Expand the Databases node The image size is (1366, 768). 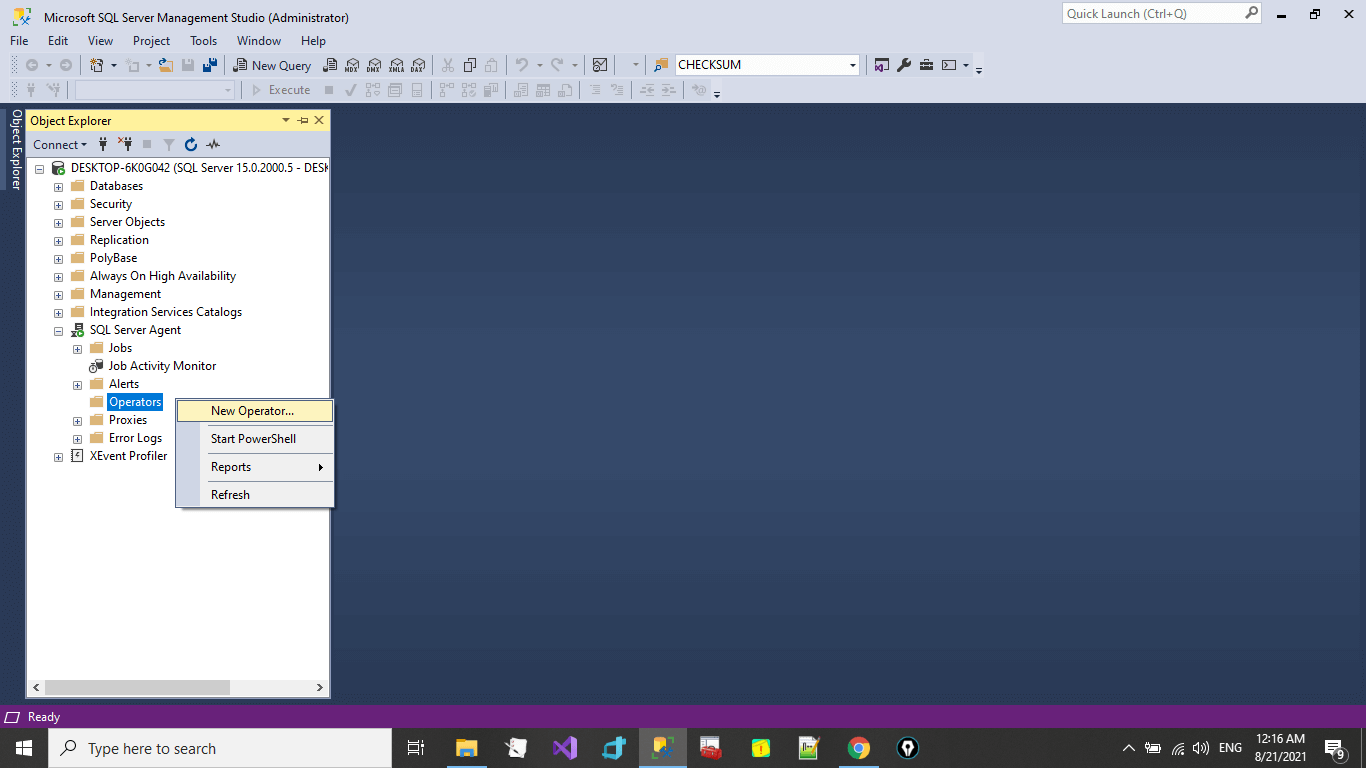(58, 185)
